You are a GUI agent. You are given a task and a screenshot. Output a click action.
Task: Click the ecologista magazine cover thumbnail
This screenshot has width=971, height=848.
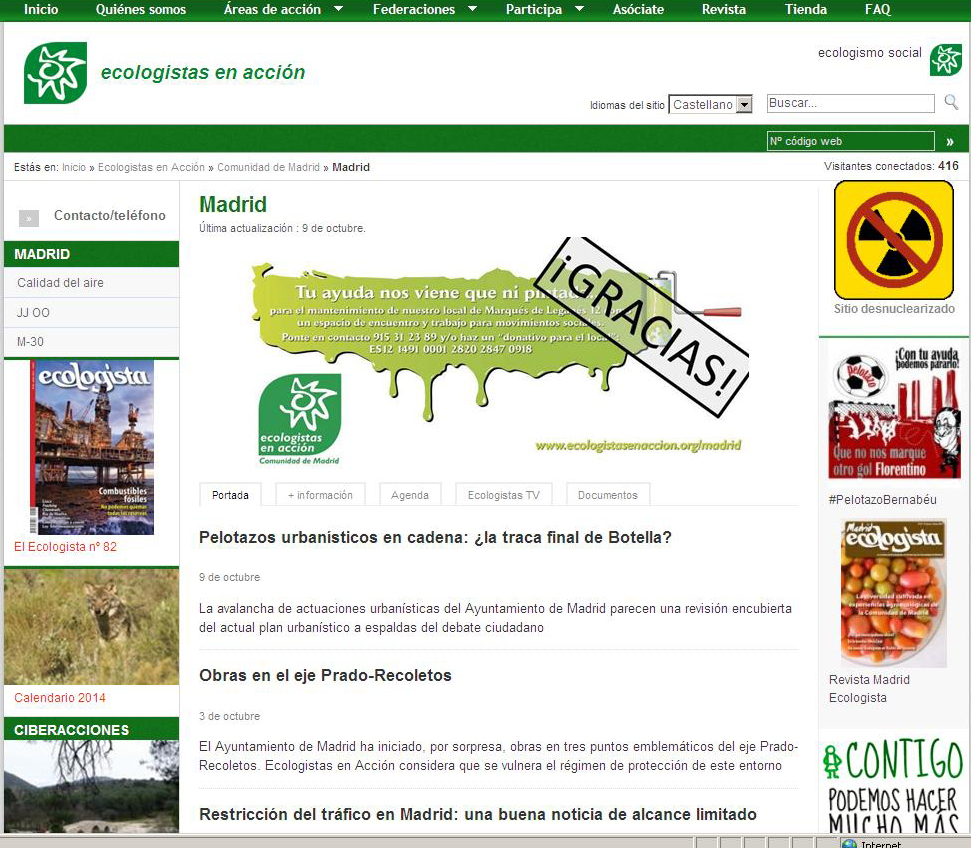tap(92, 447)
